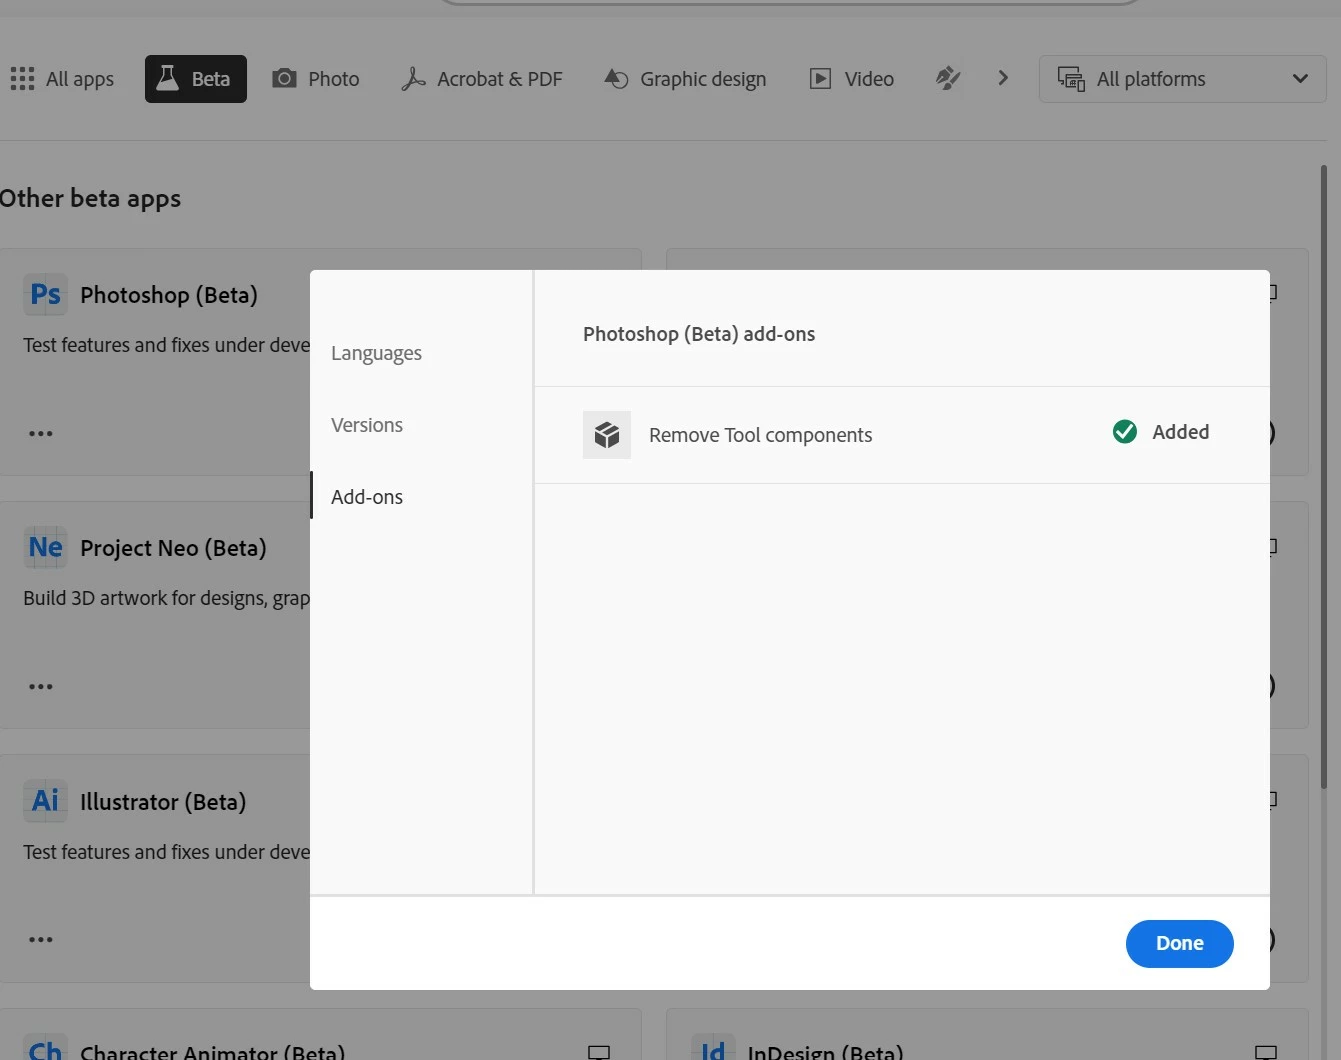Click the Illustrator (Beta) app title
1341x1060 pixels.
[x=163, y=802]
